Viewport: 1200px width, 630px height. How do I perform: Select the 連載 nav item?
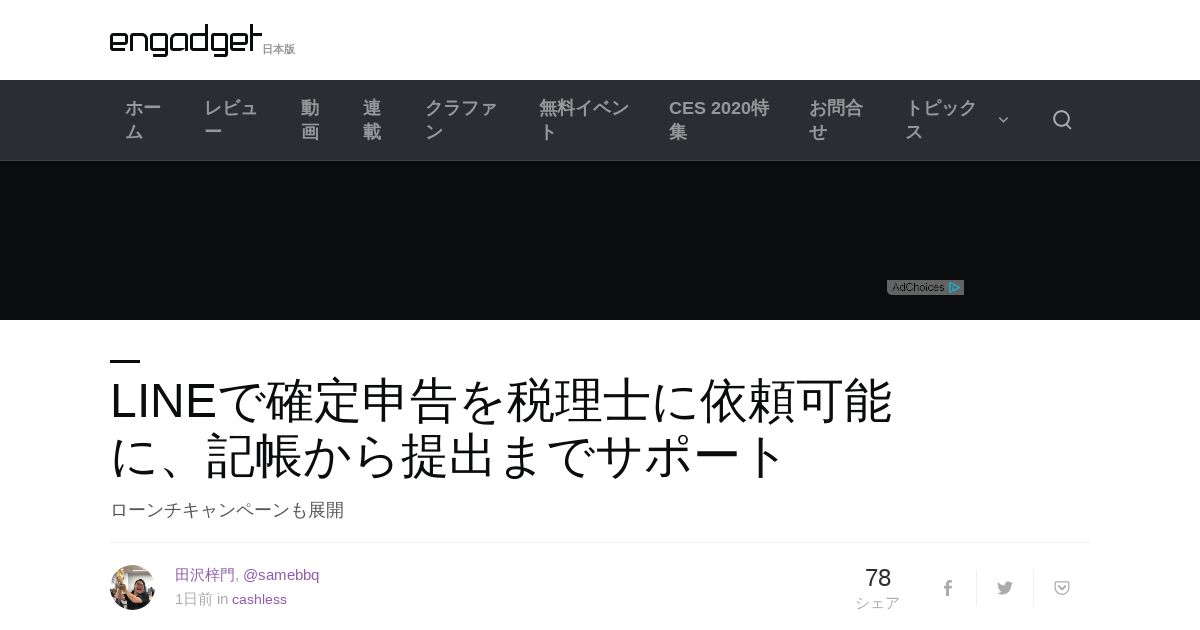(x=372, y=120)
